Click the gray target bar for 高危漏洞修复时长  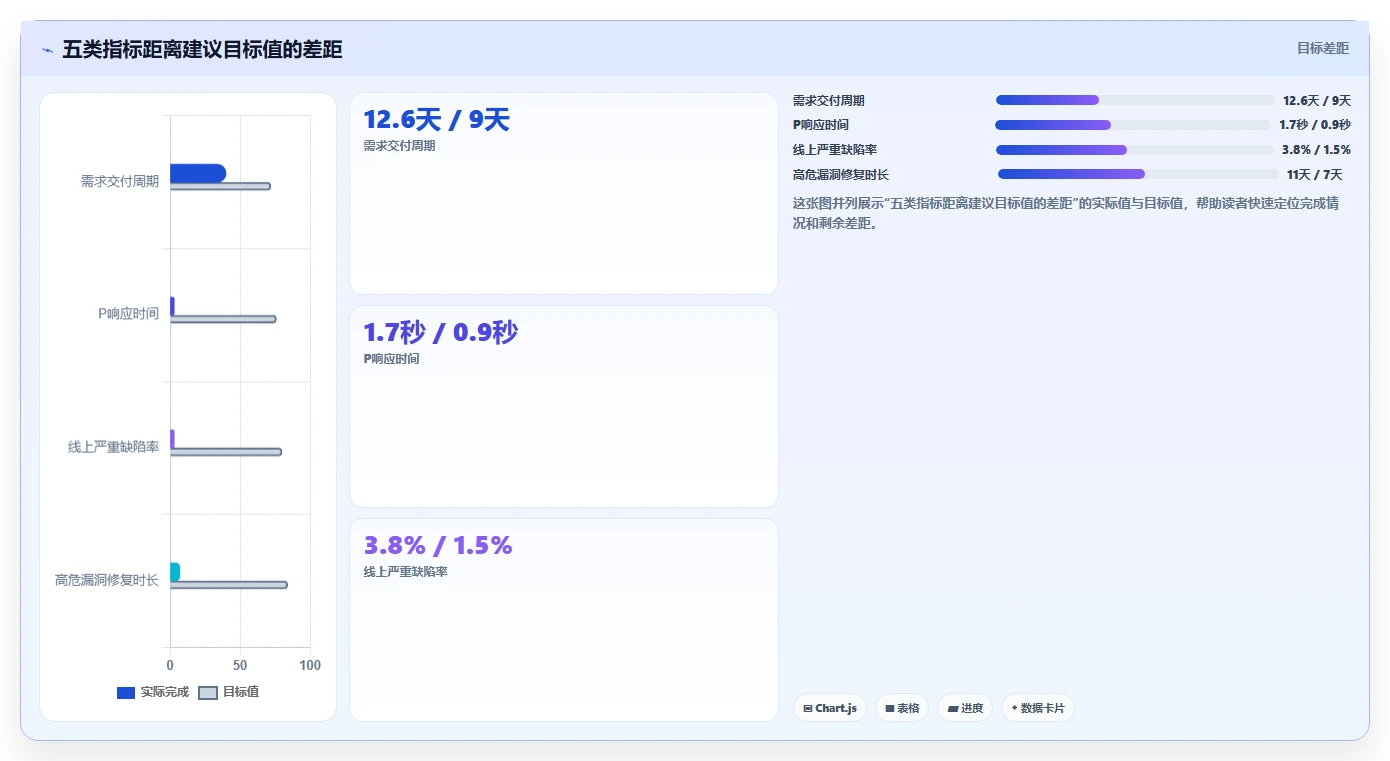pyautogui.click(x=229, y=585)
